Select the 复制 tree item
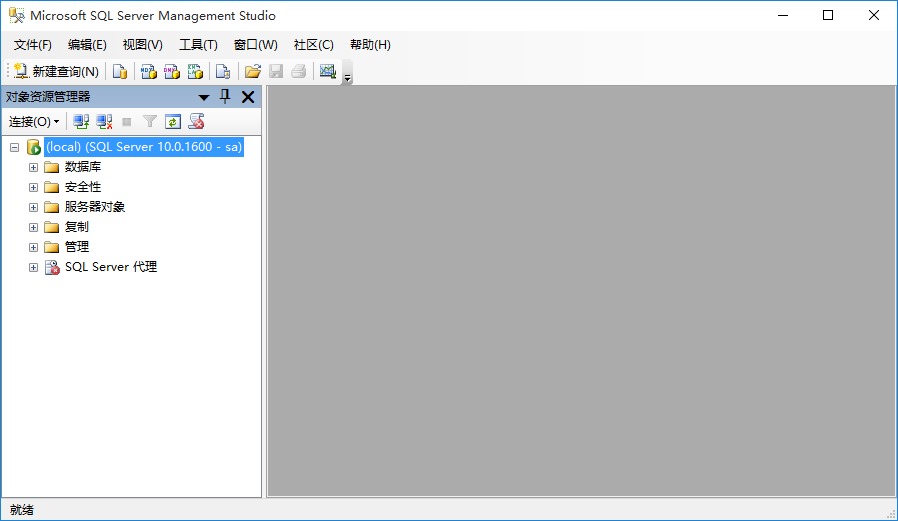898x521 pixels. click(77, 227)
